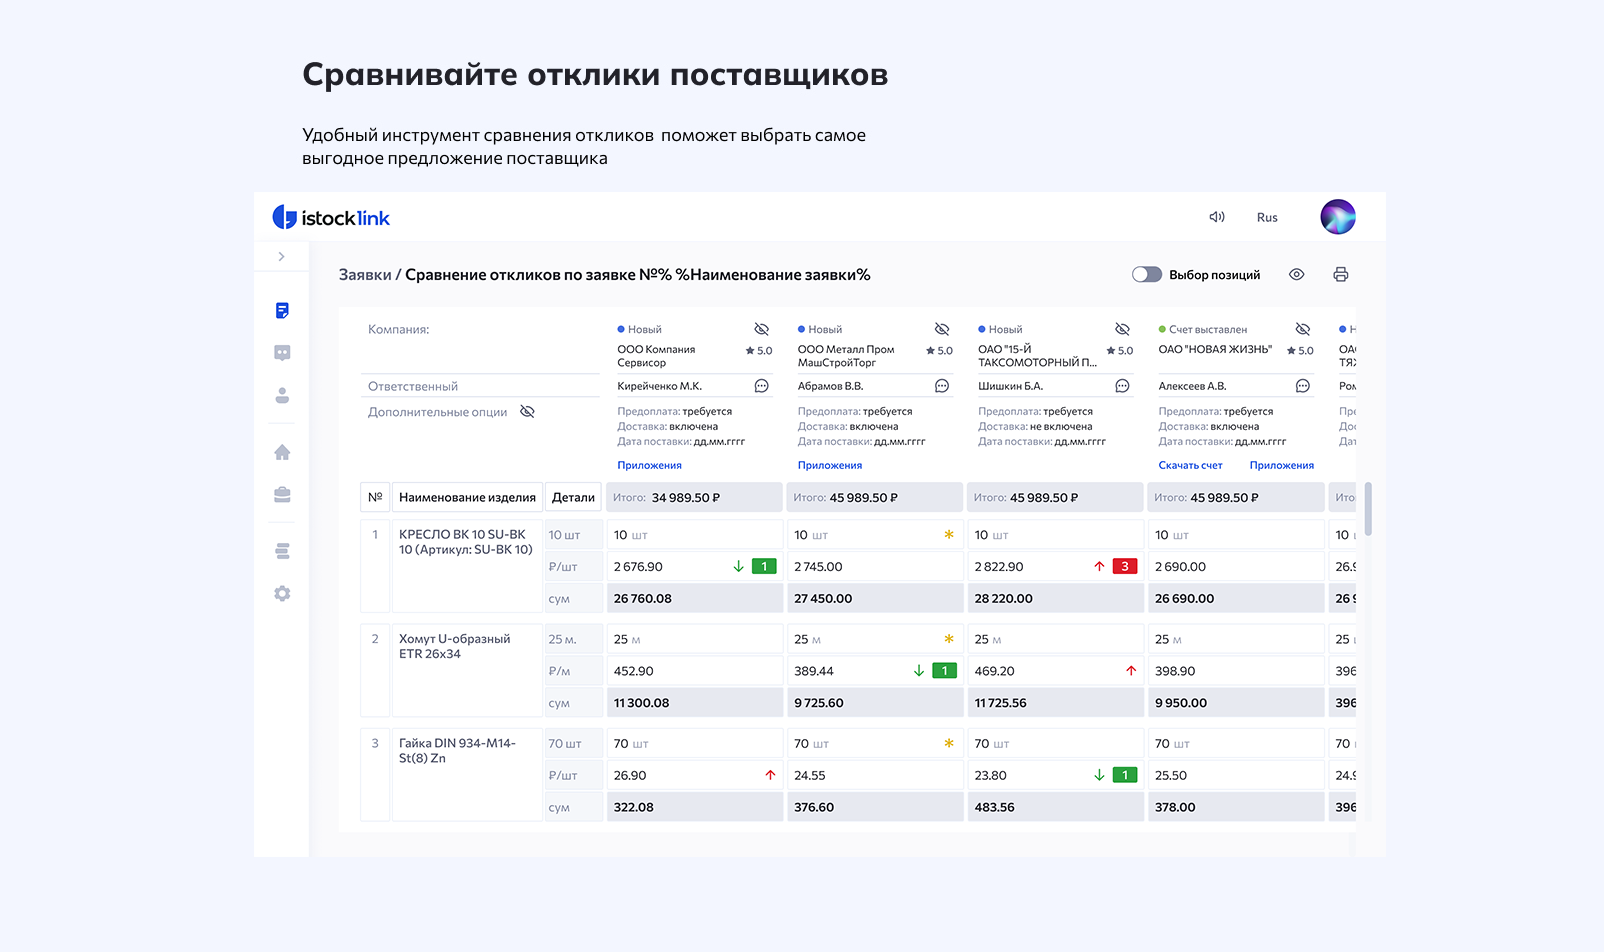This screenshot has height=952, width=1604.
Task: Select the Хомут U-образный ETR 26x34 item name
Action: point(455,646)
